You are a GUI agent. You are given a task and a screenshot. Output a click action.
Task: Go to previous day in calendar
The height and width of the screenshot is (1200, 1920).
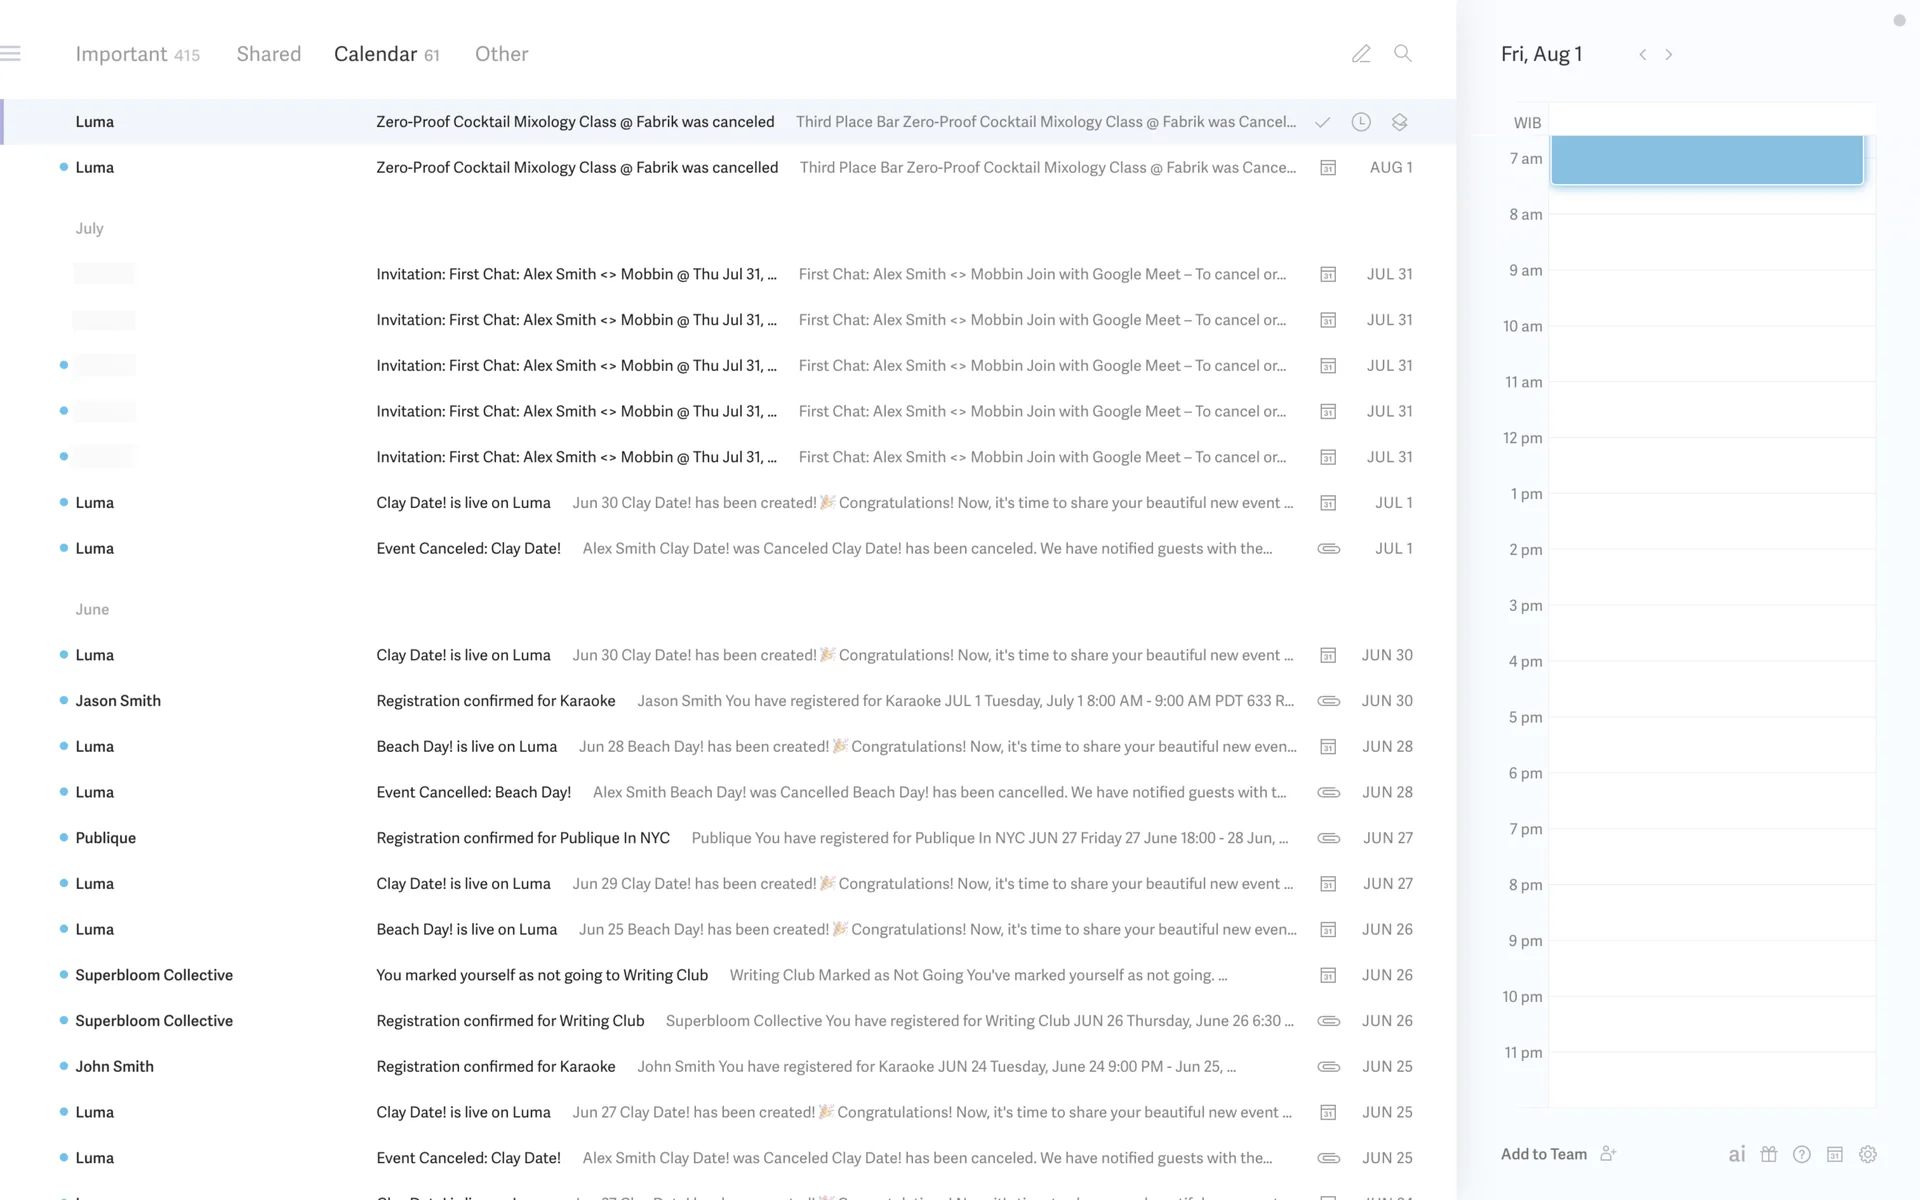tap(1642, 55)
